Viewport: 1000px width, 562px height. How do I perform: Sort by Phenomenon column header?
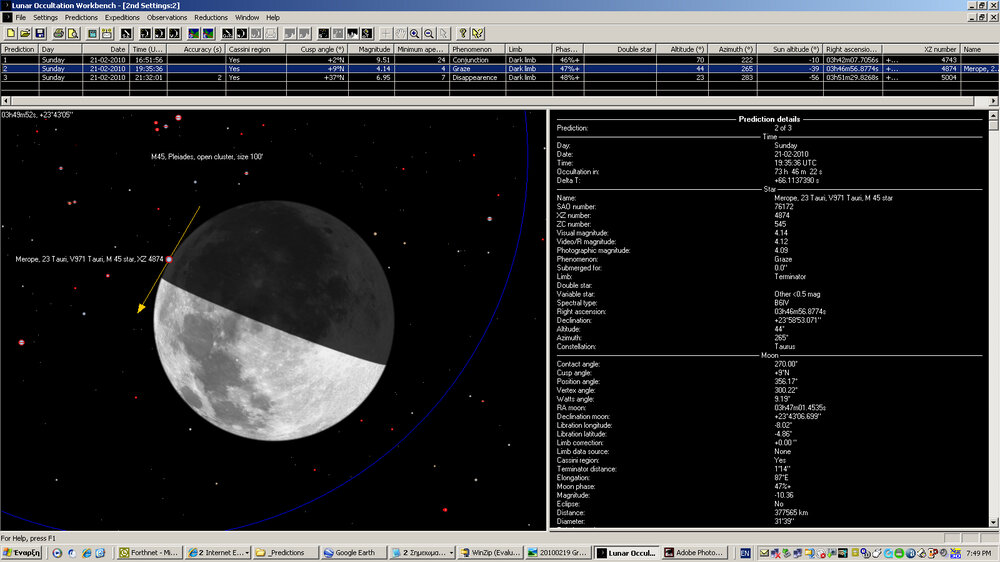pyautogui.click(x=471, y=49)
